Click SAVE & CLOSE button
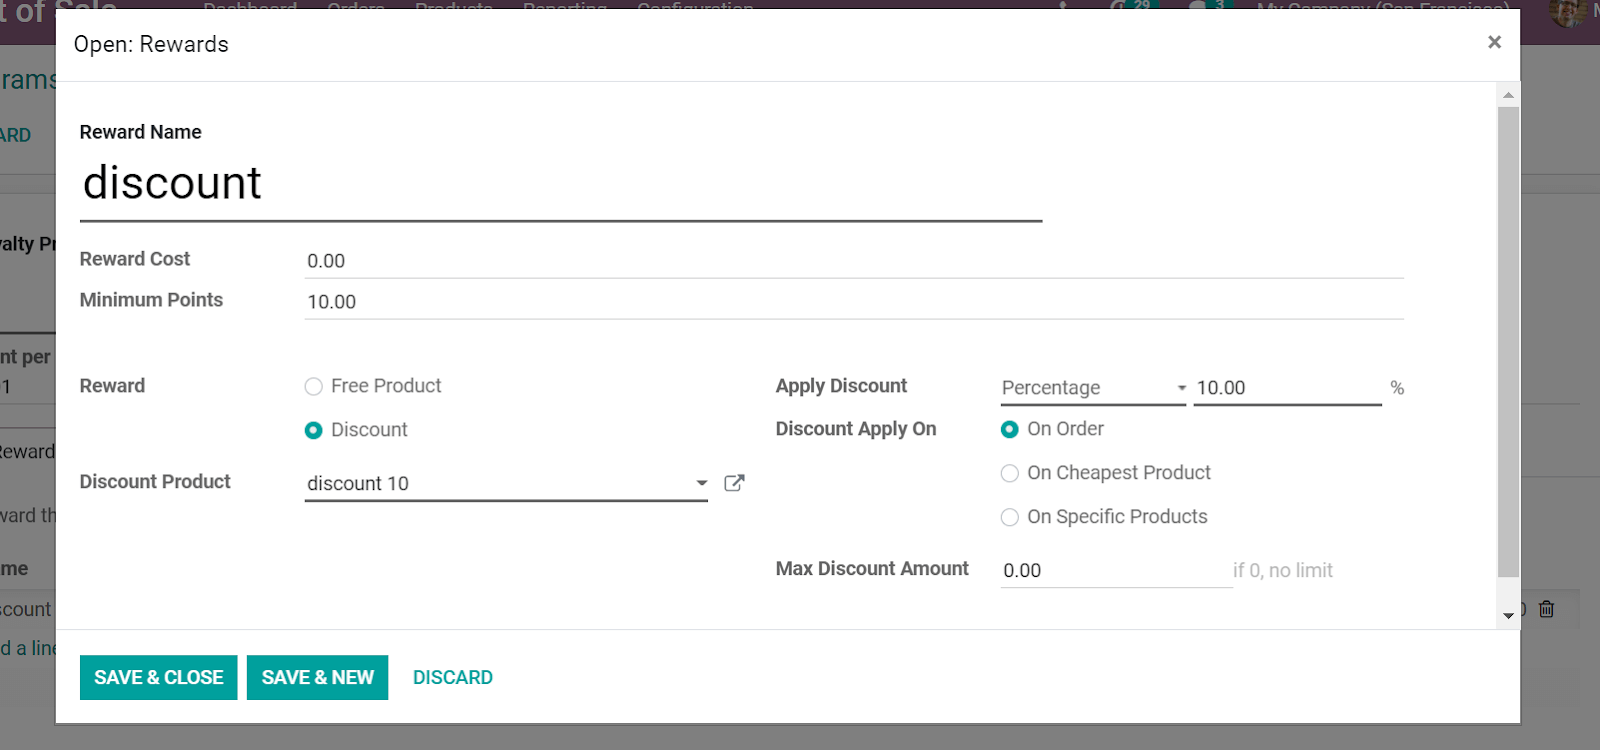 tap(158, 677)
